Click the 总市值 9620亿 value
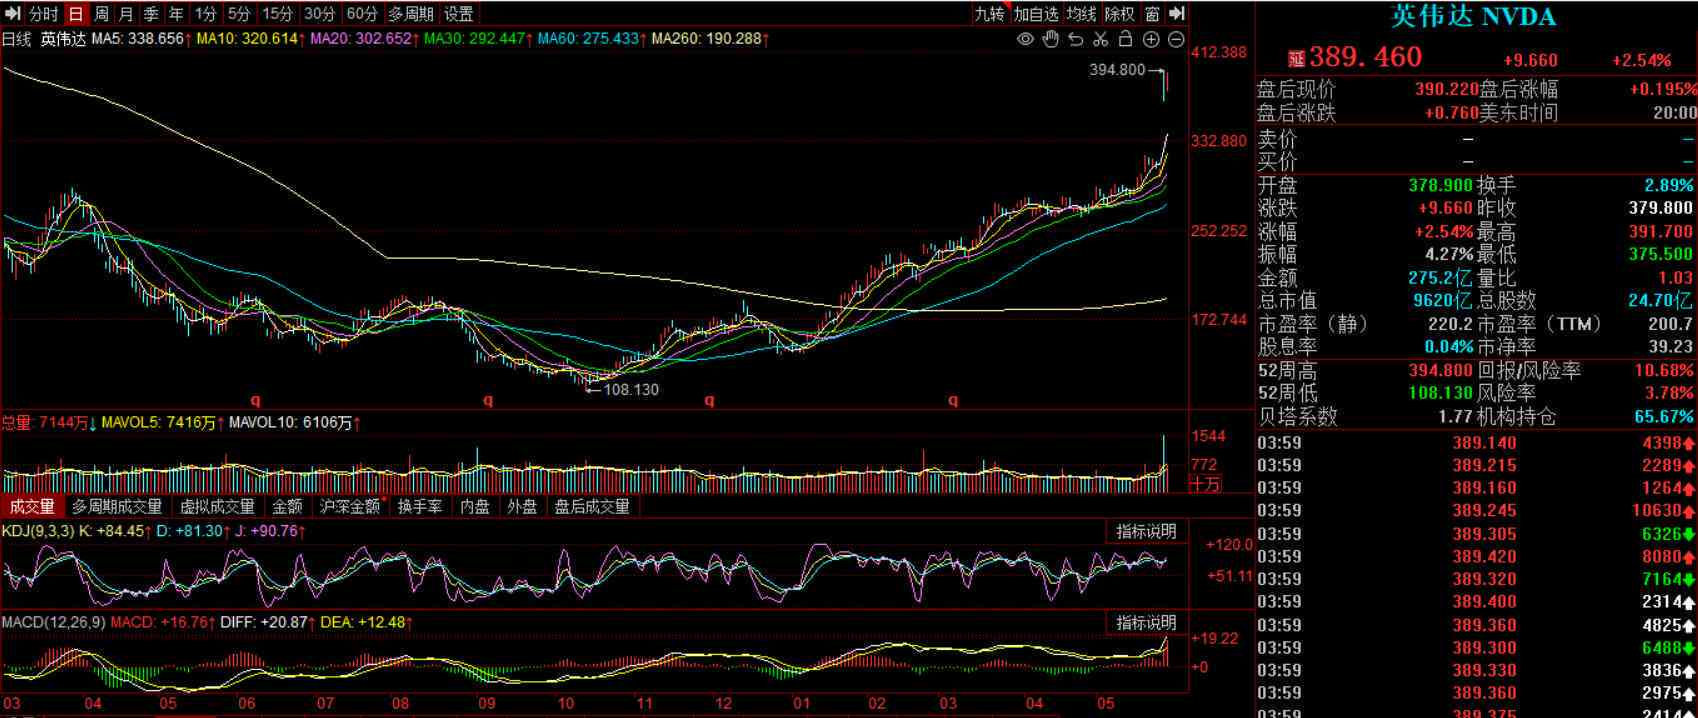The height and width of the screenshot is (718, 1698). click(x=1442, y=301)
